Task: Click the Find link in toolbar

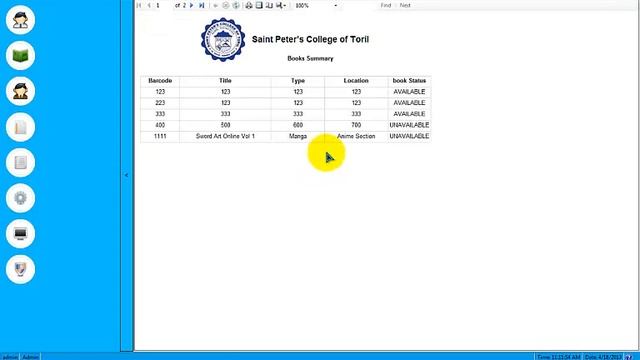Action: [x=386, y=5]
